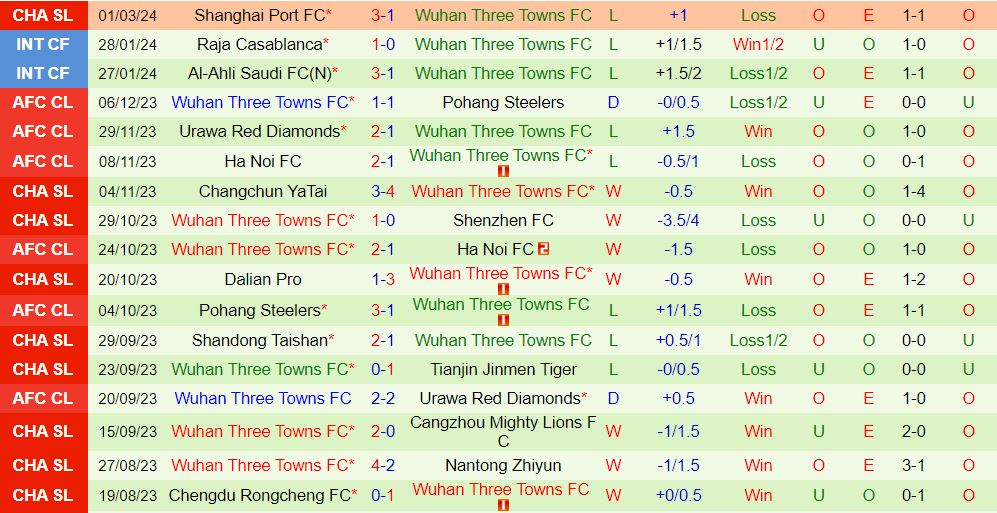Click red card icon beside Ha Noi FC, 24/10/23
This screenshot has height=513, width=997.
(x=544, y=249)
